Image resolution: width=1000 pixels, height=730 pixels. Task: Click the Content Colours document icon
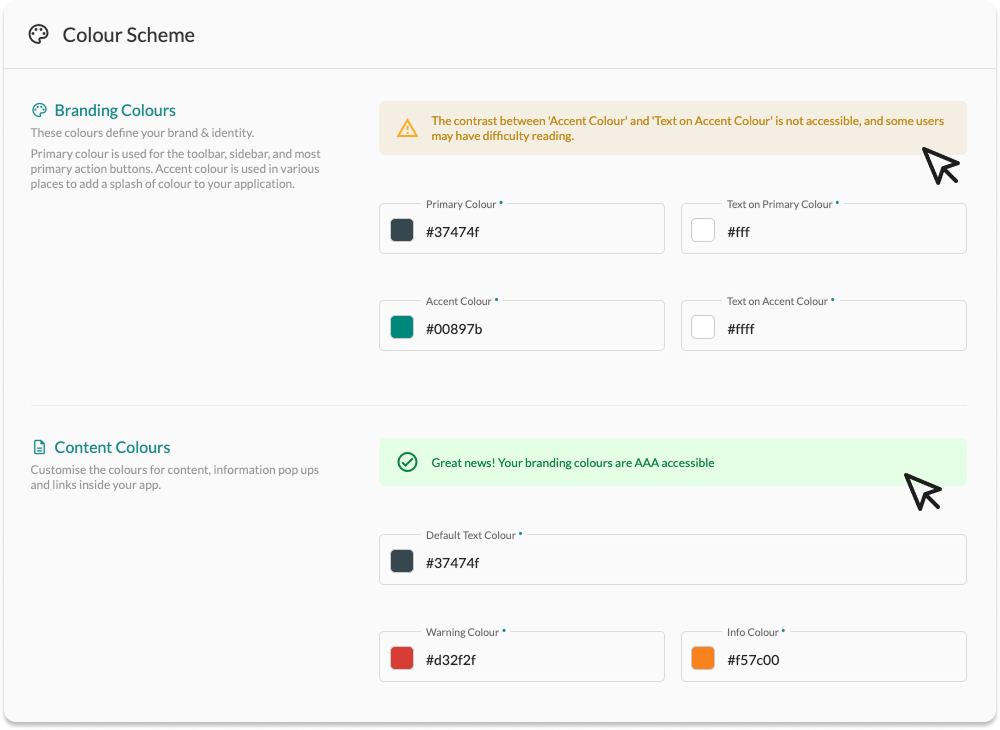pyautogui.click(x=39, y=447)
